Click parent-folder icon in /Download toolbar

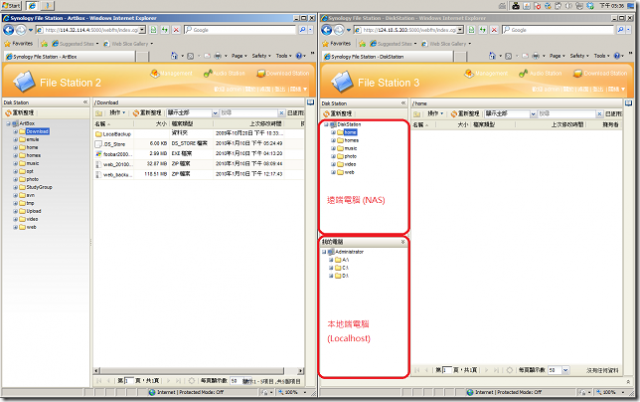click(99, 113)
